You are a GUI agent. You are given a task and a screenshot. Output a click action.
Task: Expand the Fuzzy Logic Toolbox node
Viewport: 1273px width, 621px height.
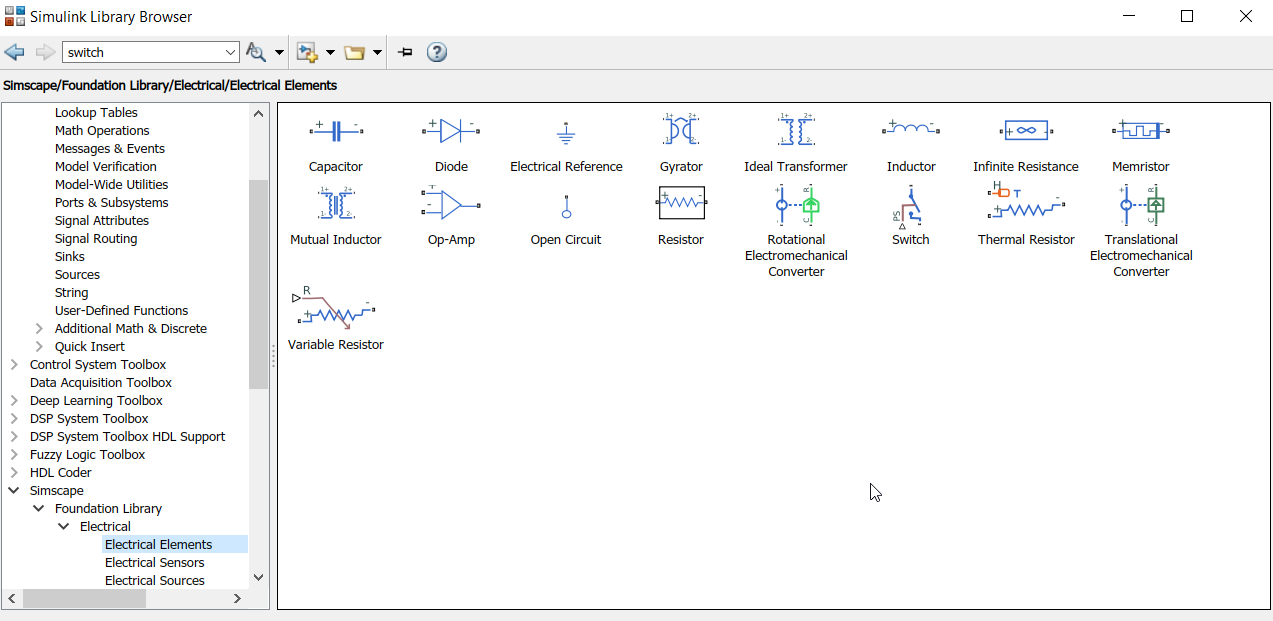pyautogui.click(x=14, y=454)
